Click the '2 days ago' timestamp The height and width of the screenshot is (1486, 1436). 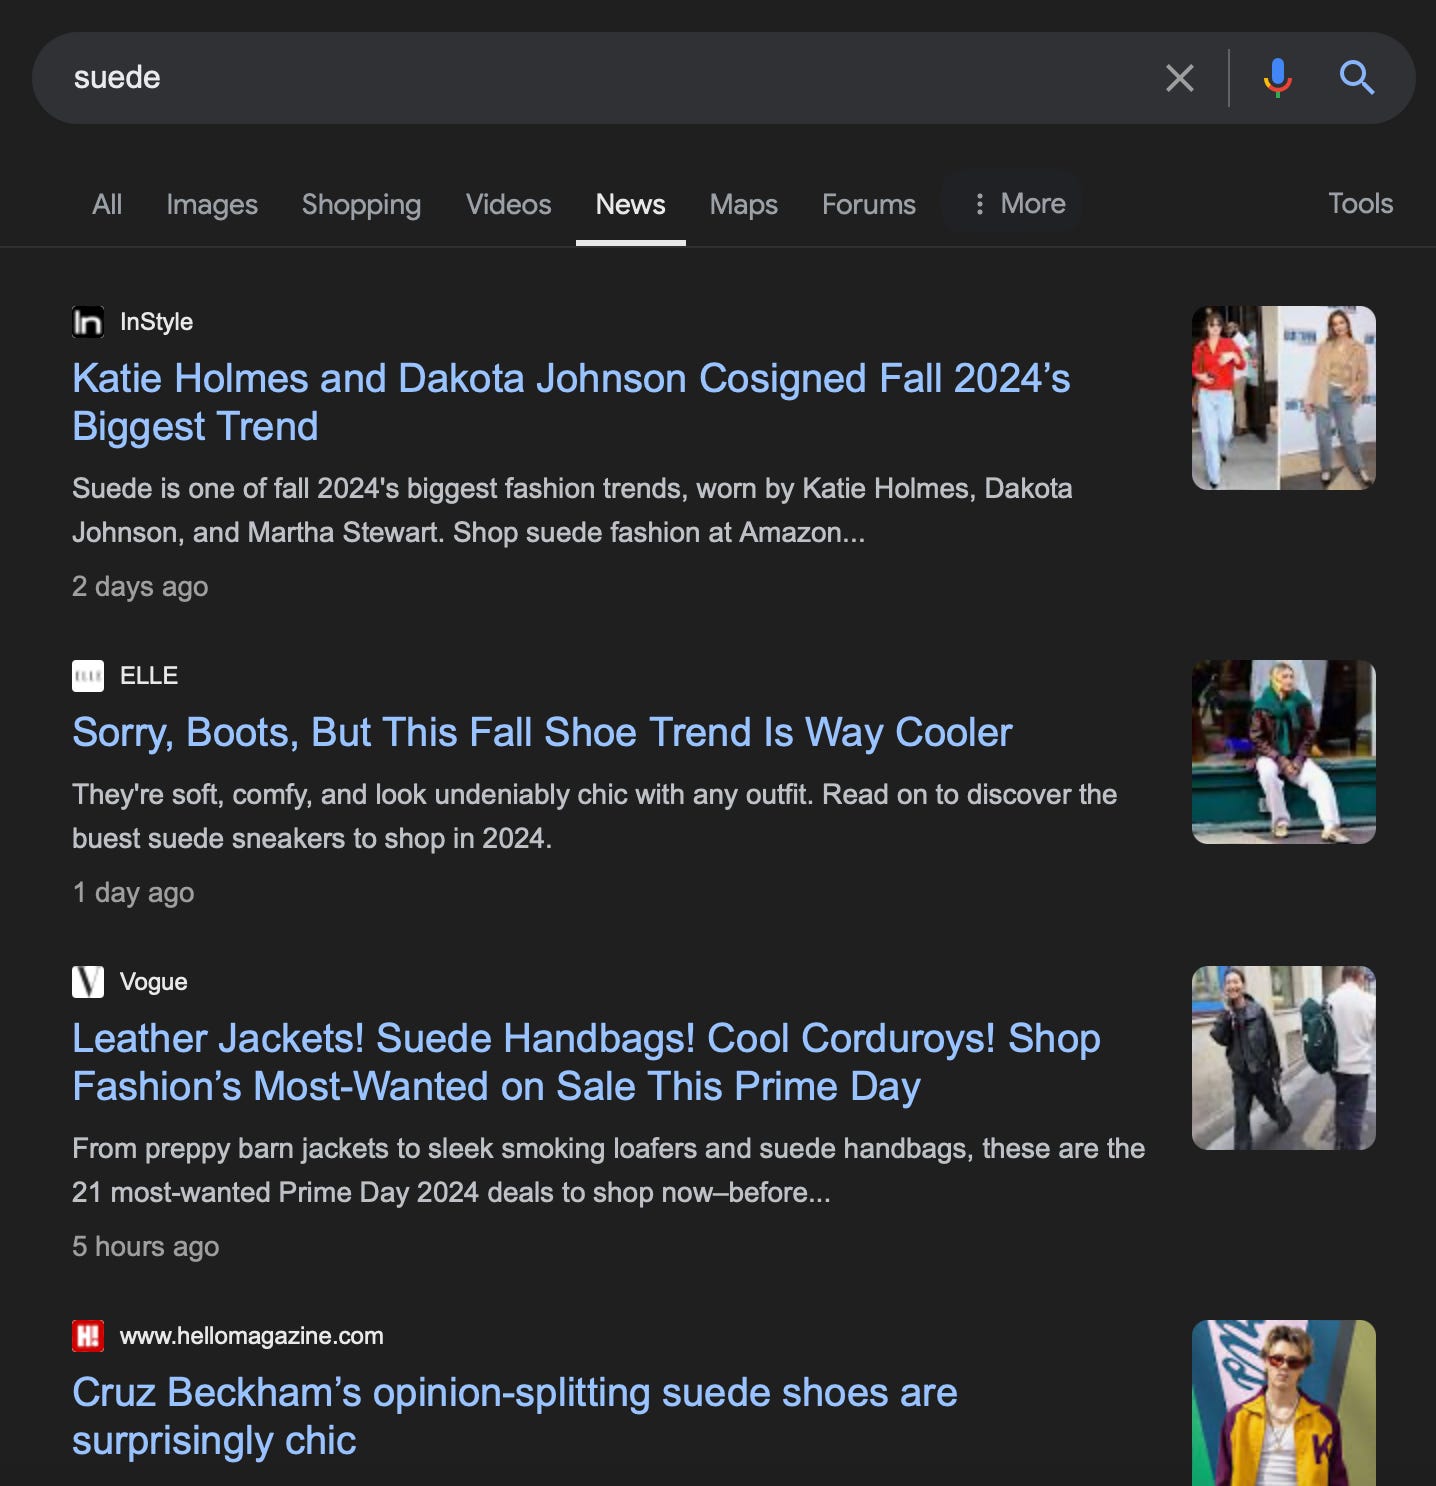coord(140,587)
